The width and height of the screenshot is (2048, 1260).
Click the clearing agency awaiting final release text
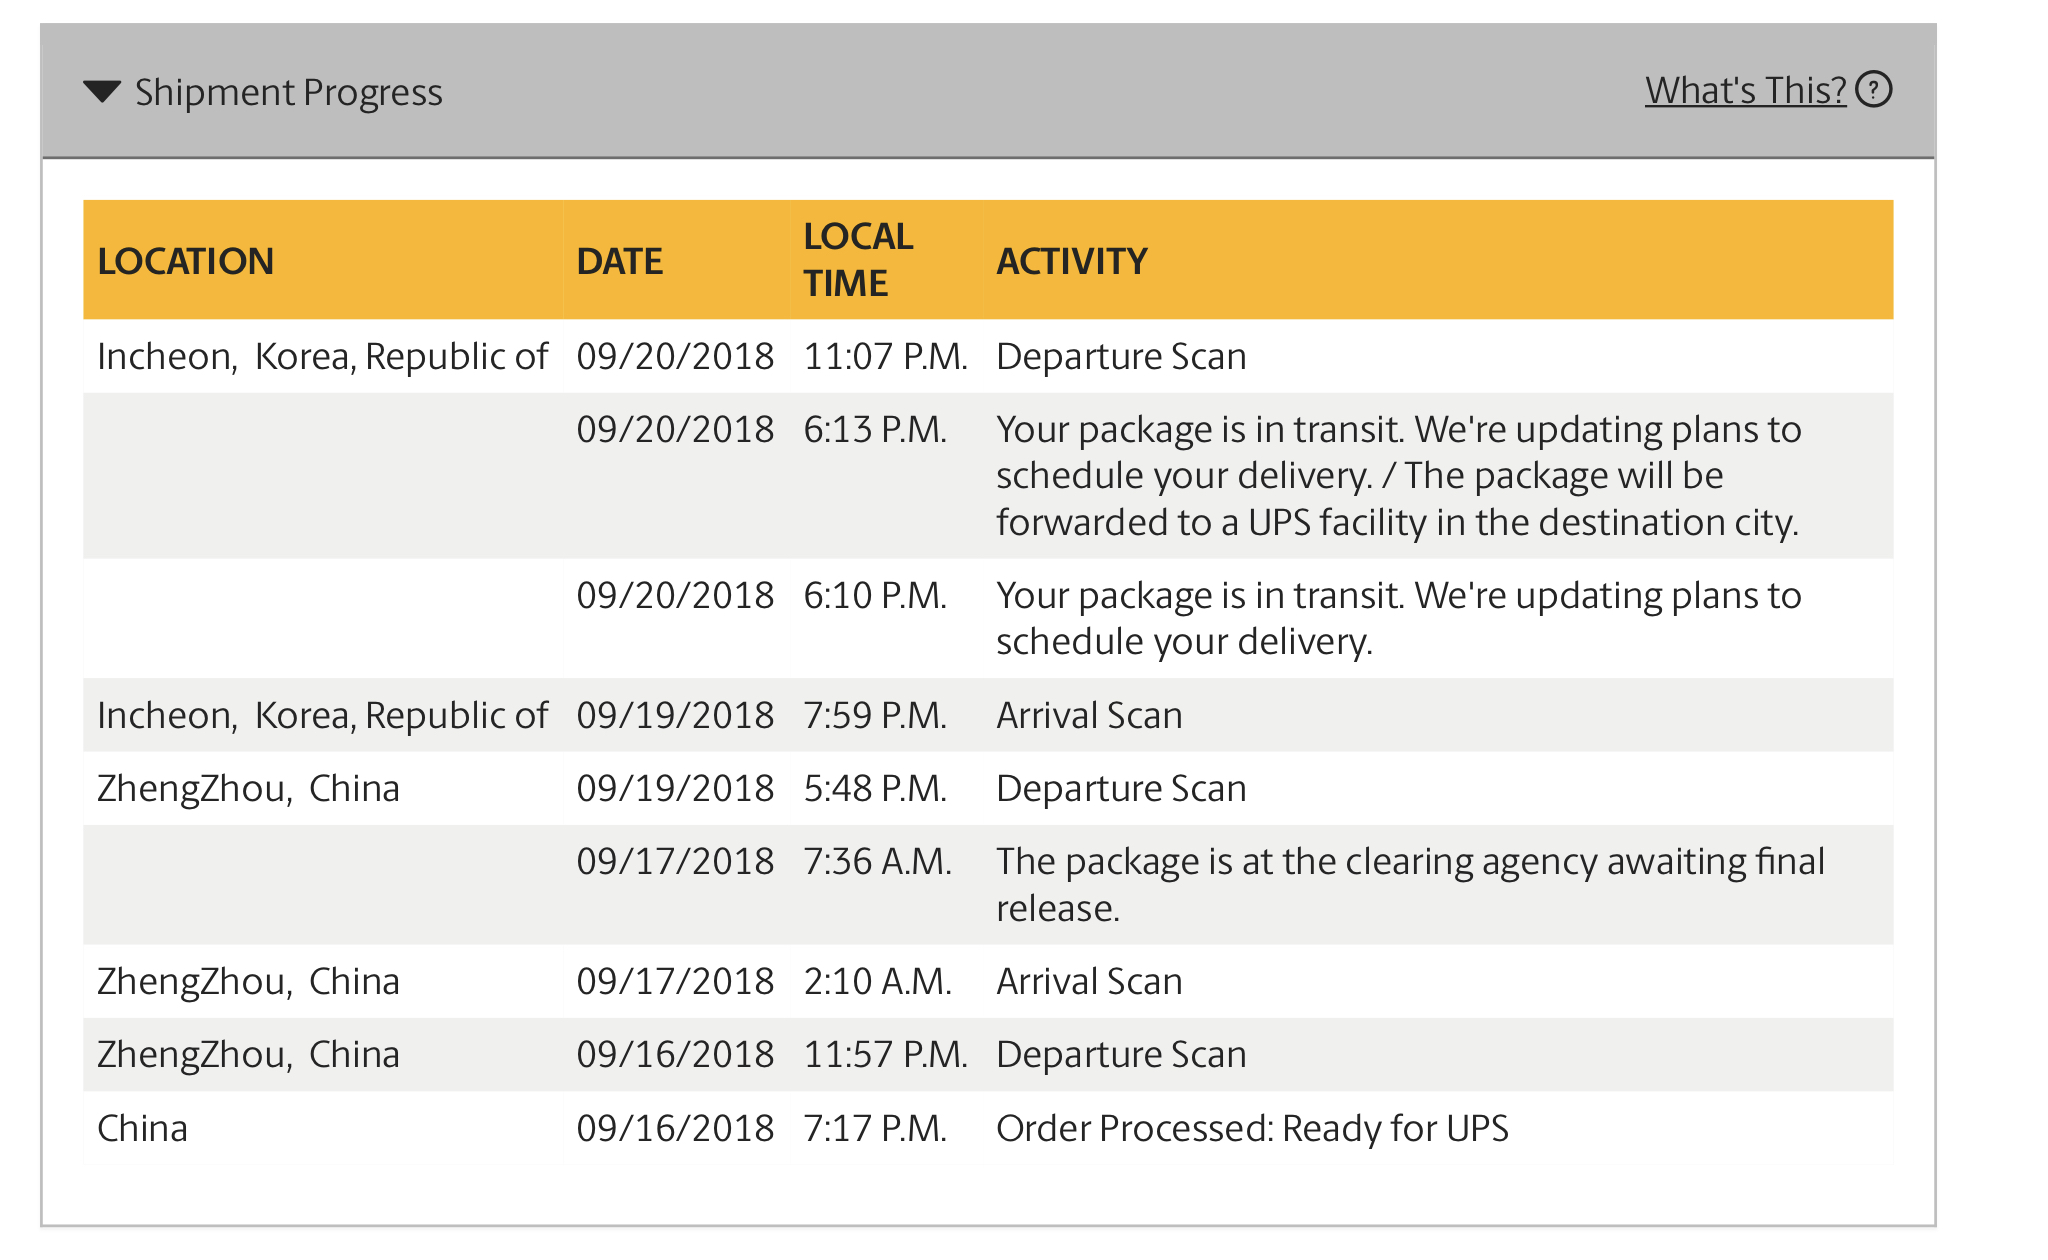pyautogui.click(x=1410, y=884)
